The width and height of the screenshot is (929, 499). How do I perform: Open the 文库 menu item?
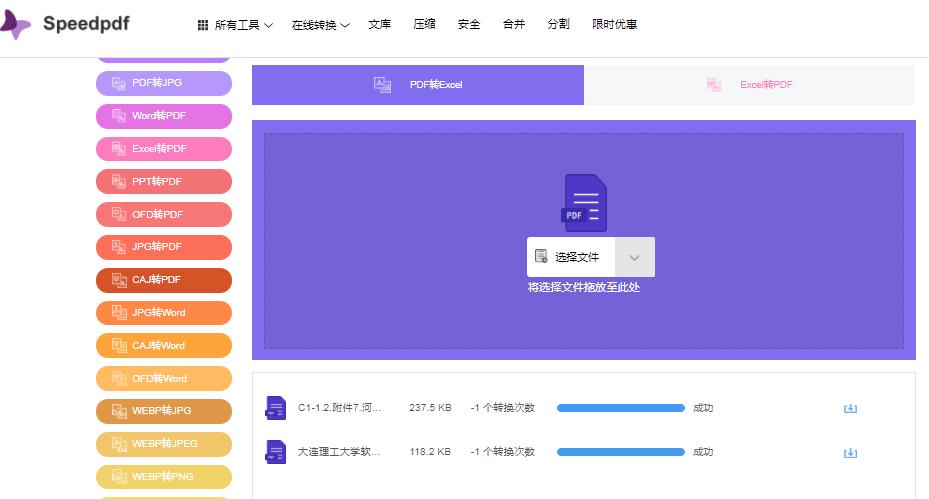pyautogui.click(x=379, y=24)
